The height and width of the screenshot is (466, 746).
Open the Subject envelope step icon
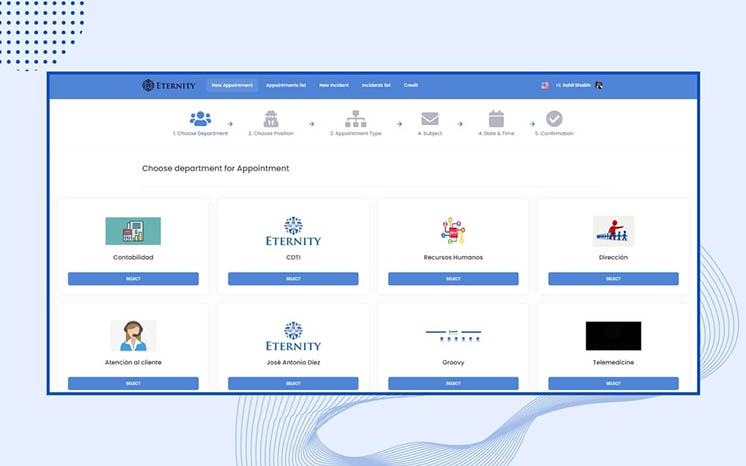point(430,119)
